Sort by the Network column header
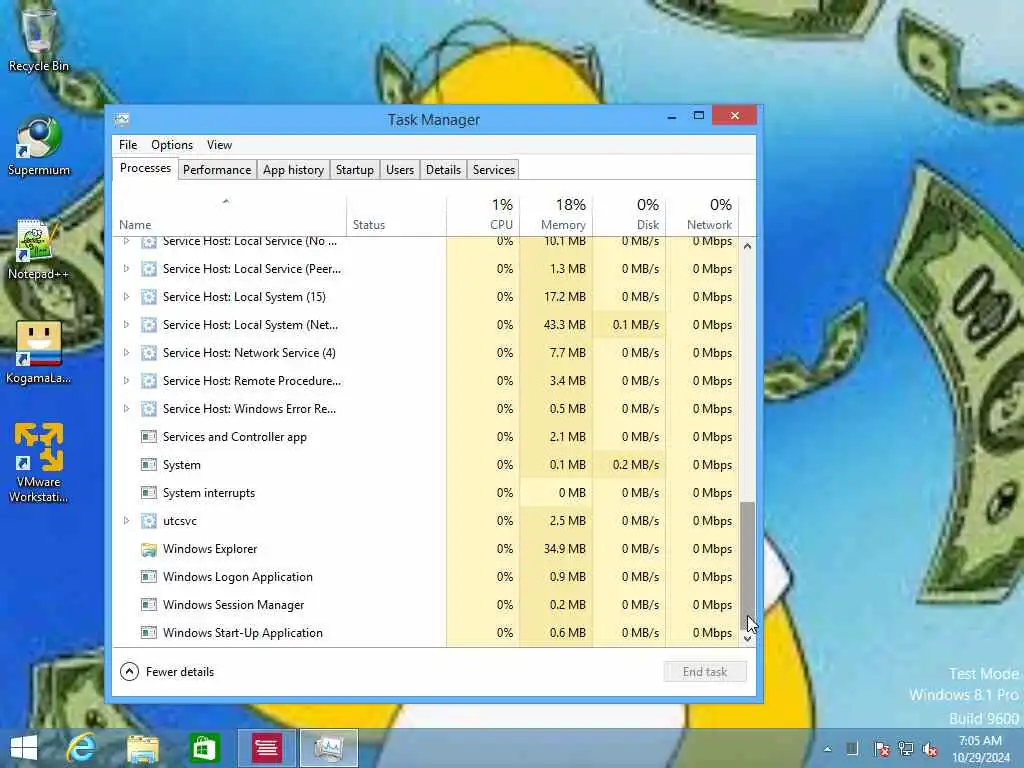The width and height of the screenshot is (1024, 768). coord(703,214)
